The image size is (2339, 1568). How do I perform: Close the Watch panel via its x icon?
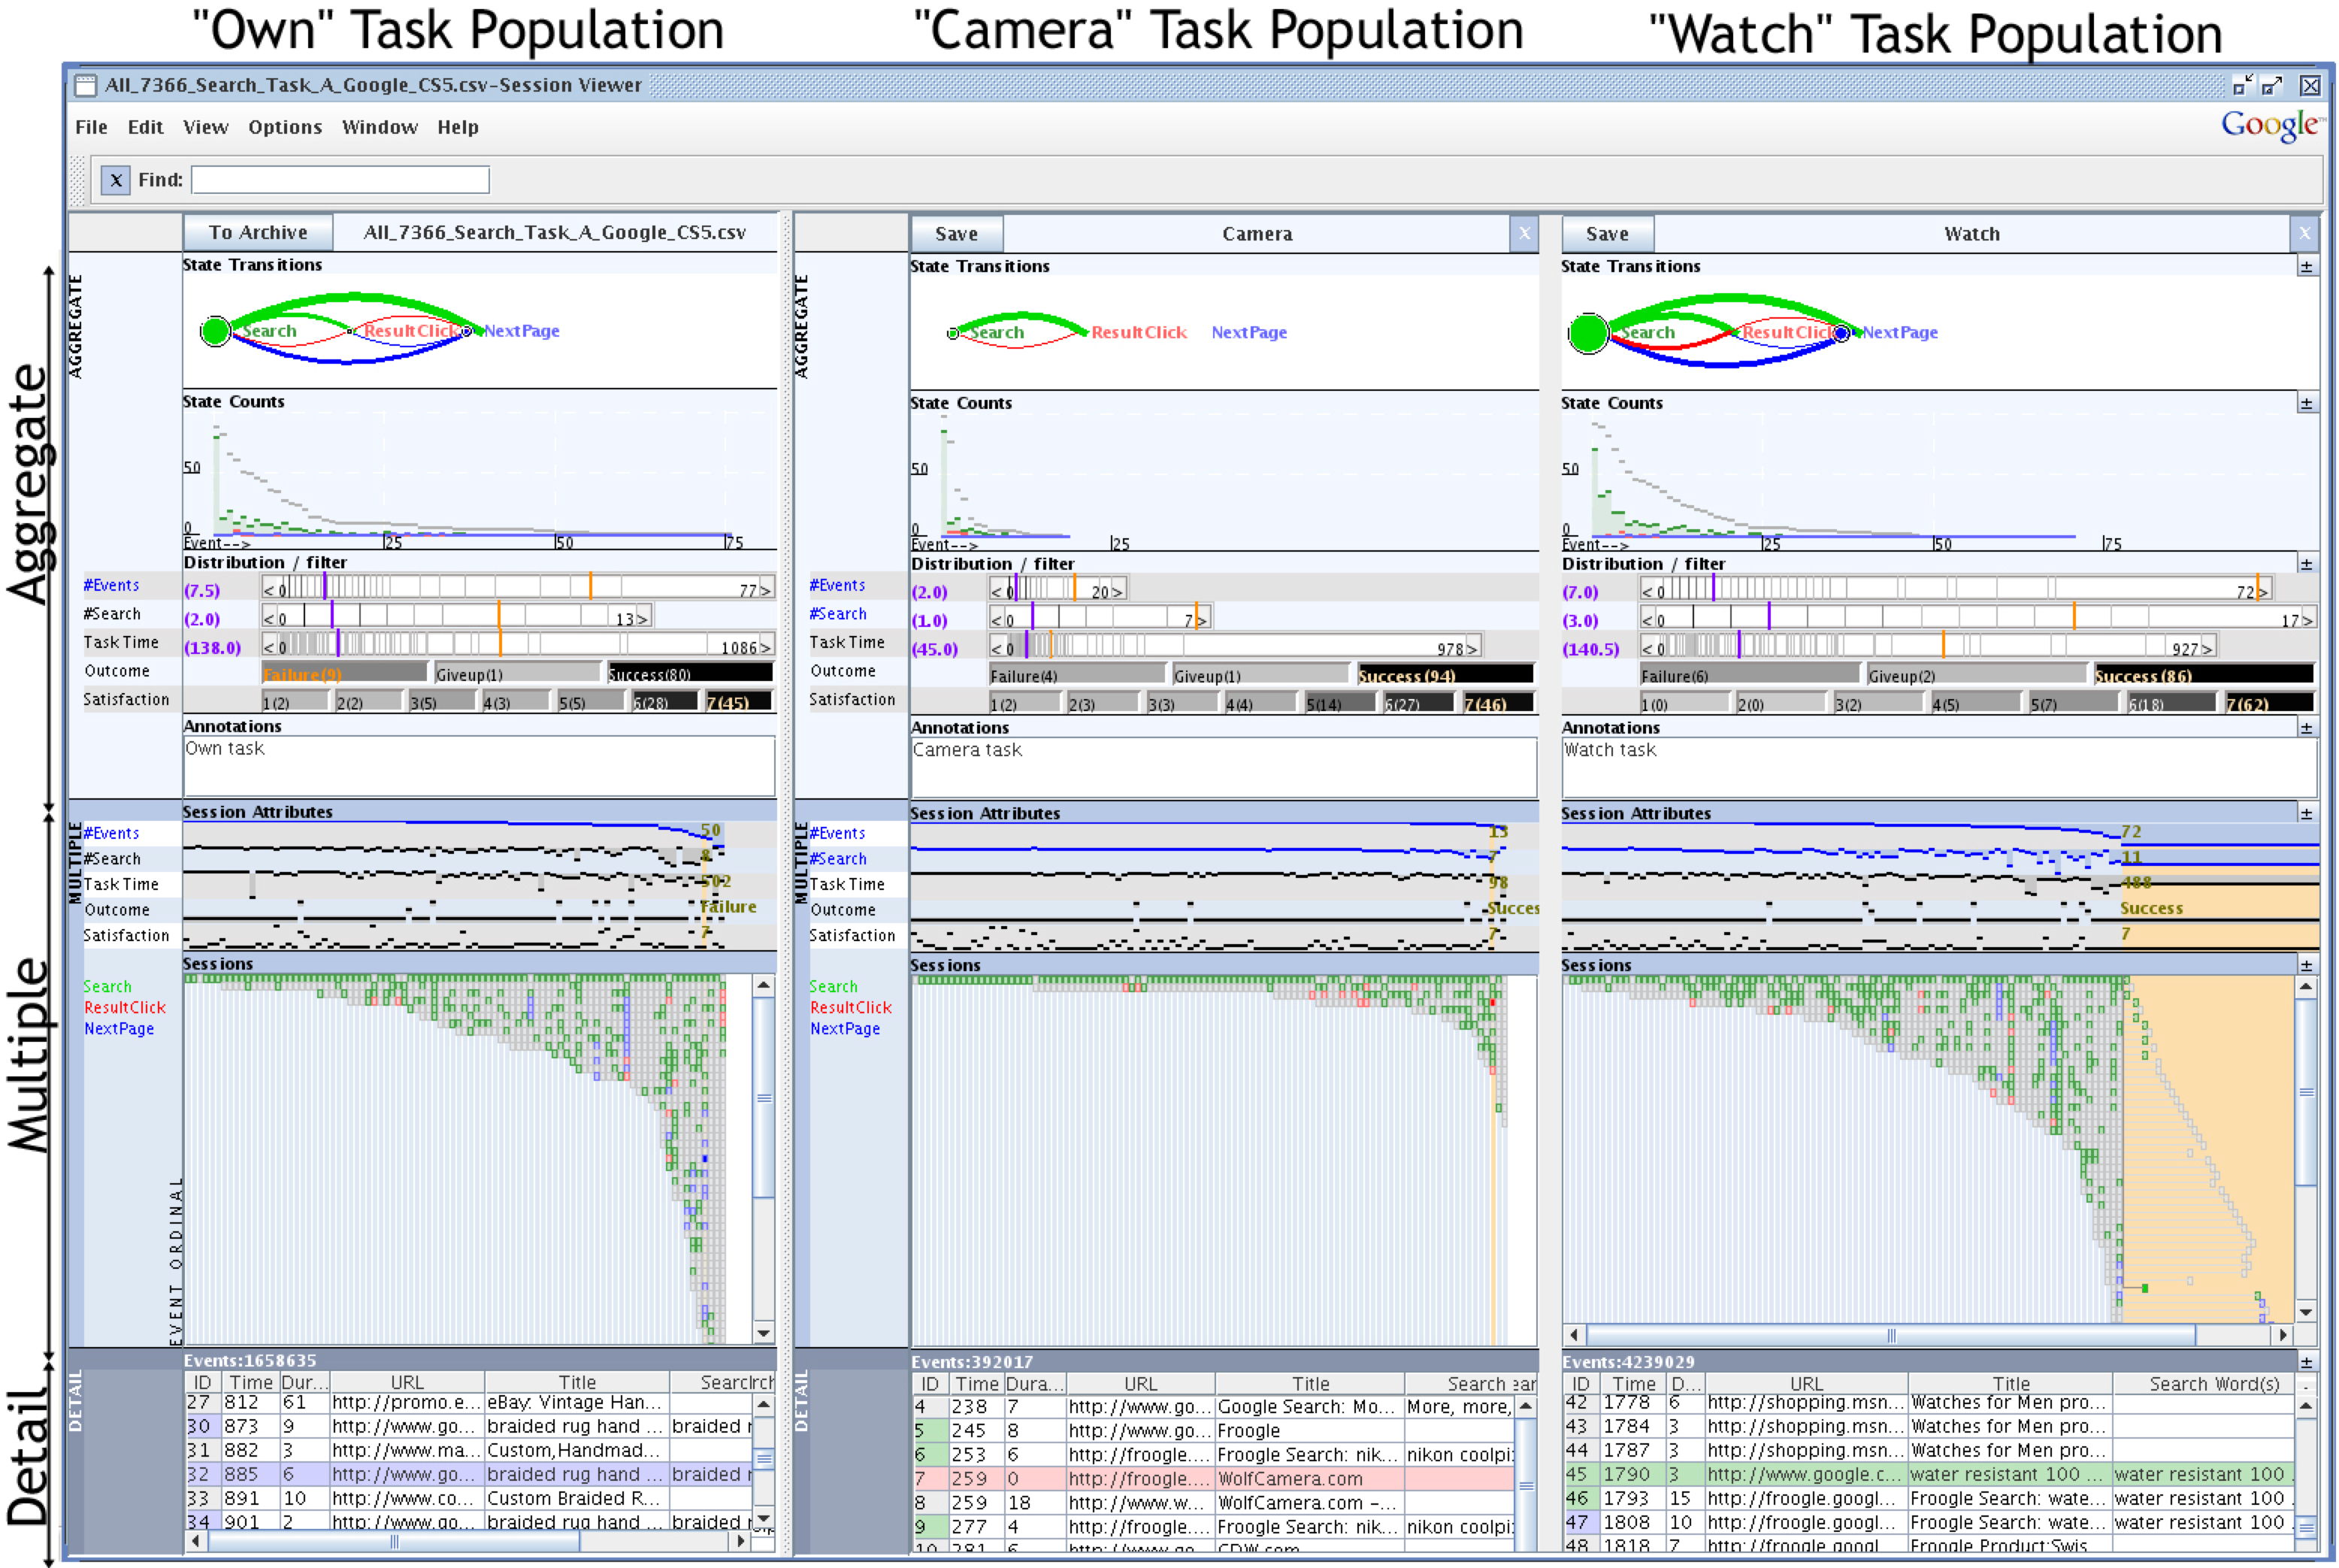[x=2304, y=233]
